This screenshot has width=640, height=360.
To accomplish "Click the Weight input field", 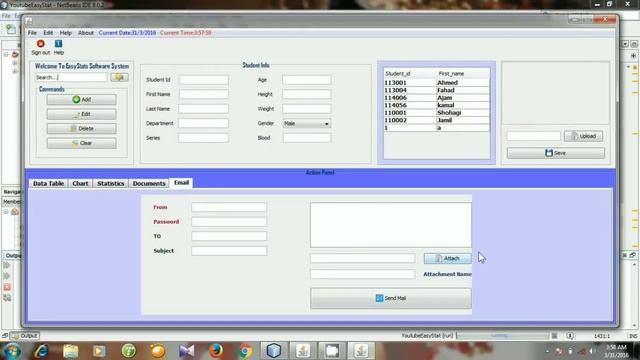I will (x=307, y=109).
